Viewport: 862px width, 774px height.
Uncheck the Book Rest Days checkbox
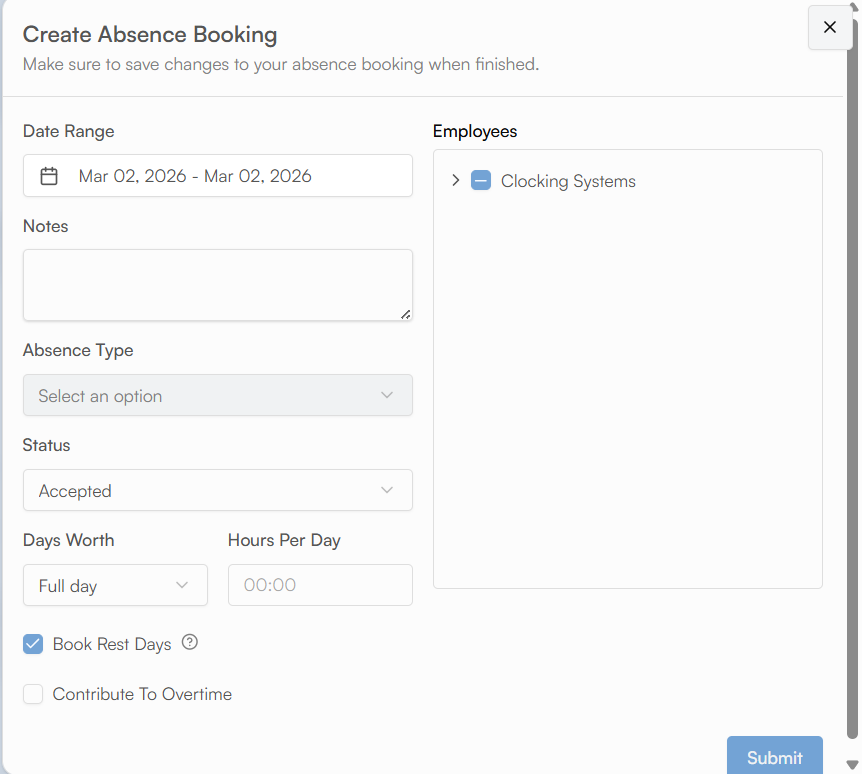tap(33, 644)
